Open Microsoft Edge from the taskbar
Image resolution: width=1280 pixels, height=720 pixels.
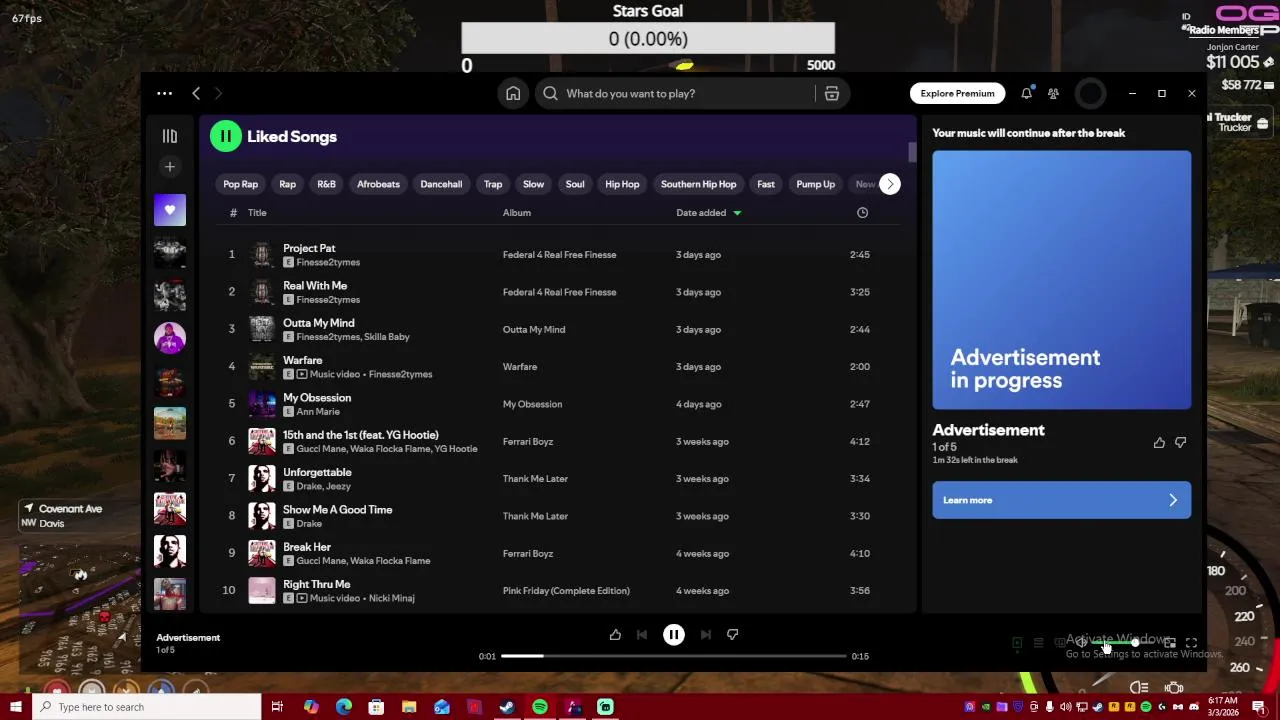(x=344, y=707)
